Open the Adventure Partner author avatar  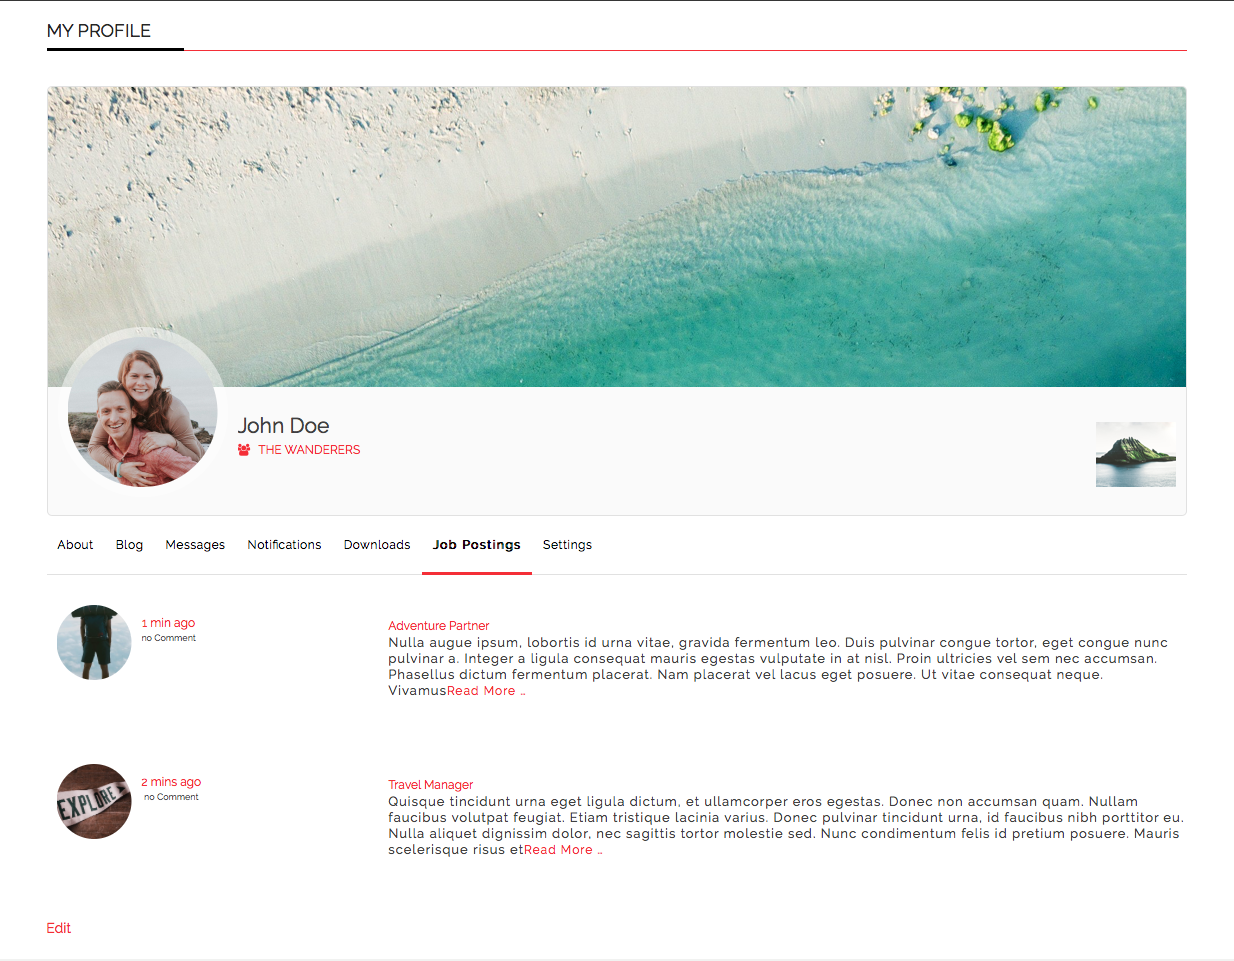coord(94,642)
